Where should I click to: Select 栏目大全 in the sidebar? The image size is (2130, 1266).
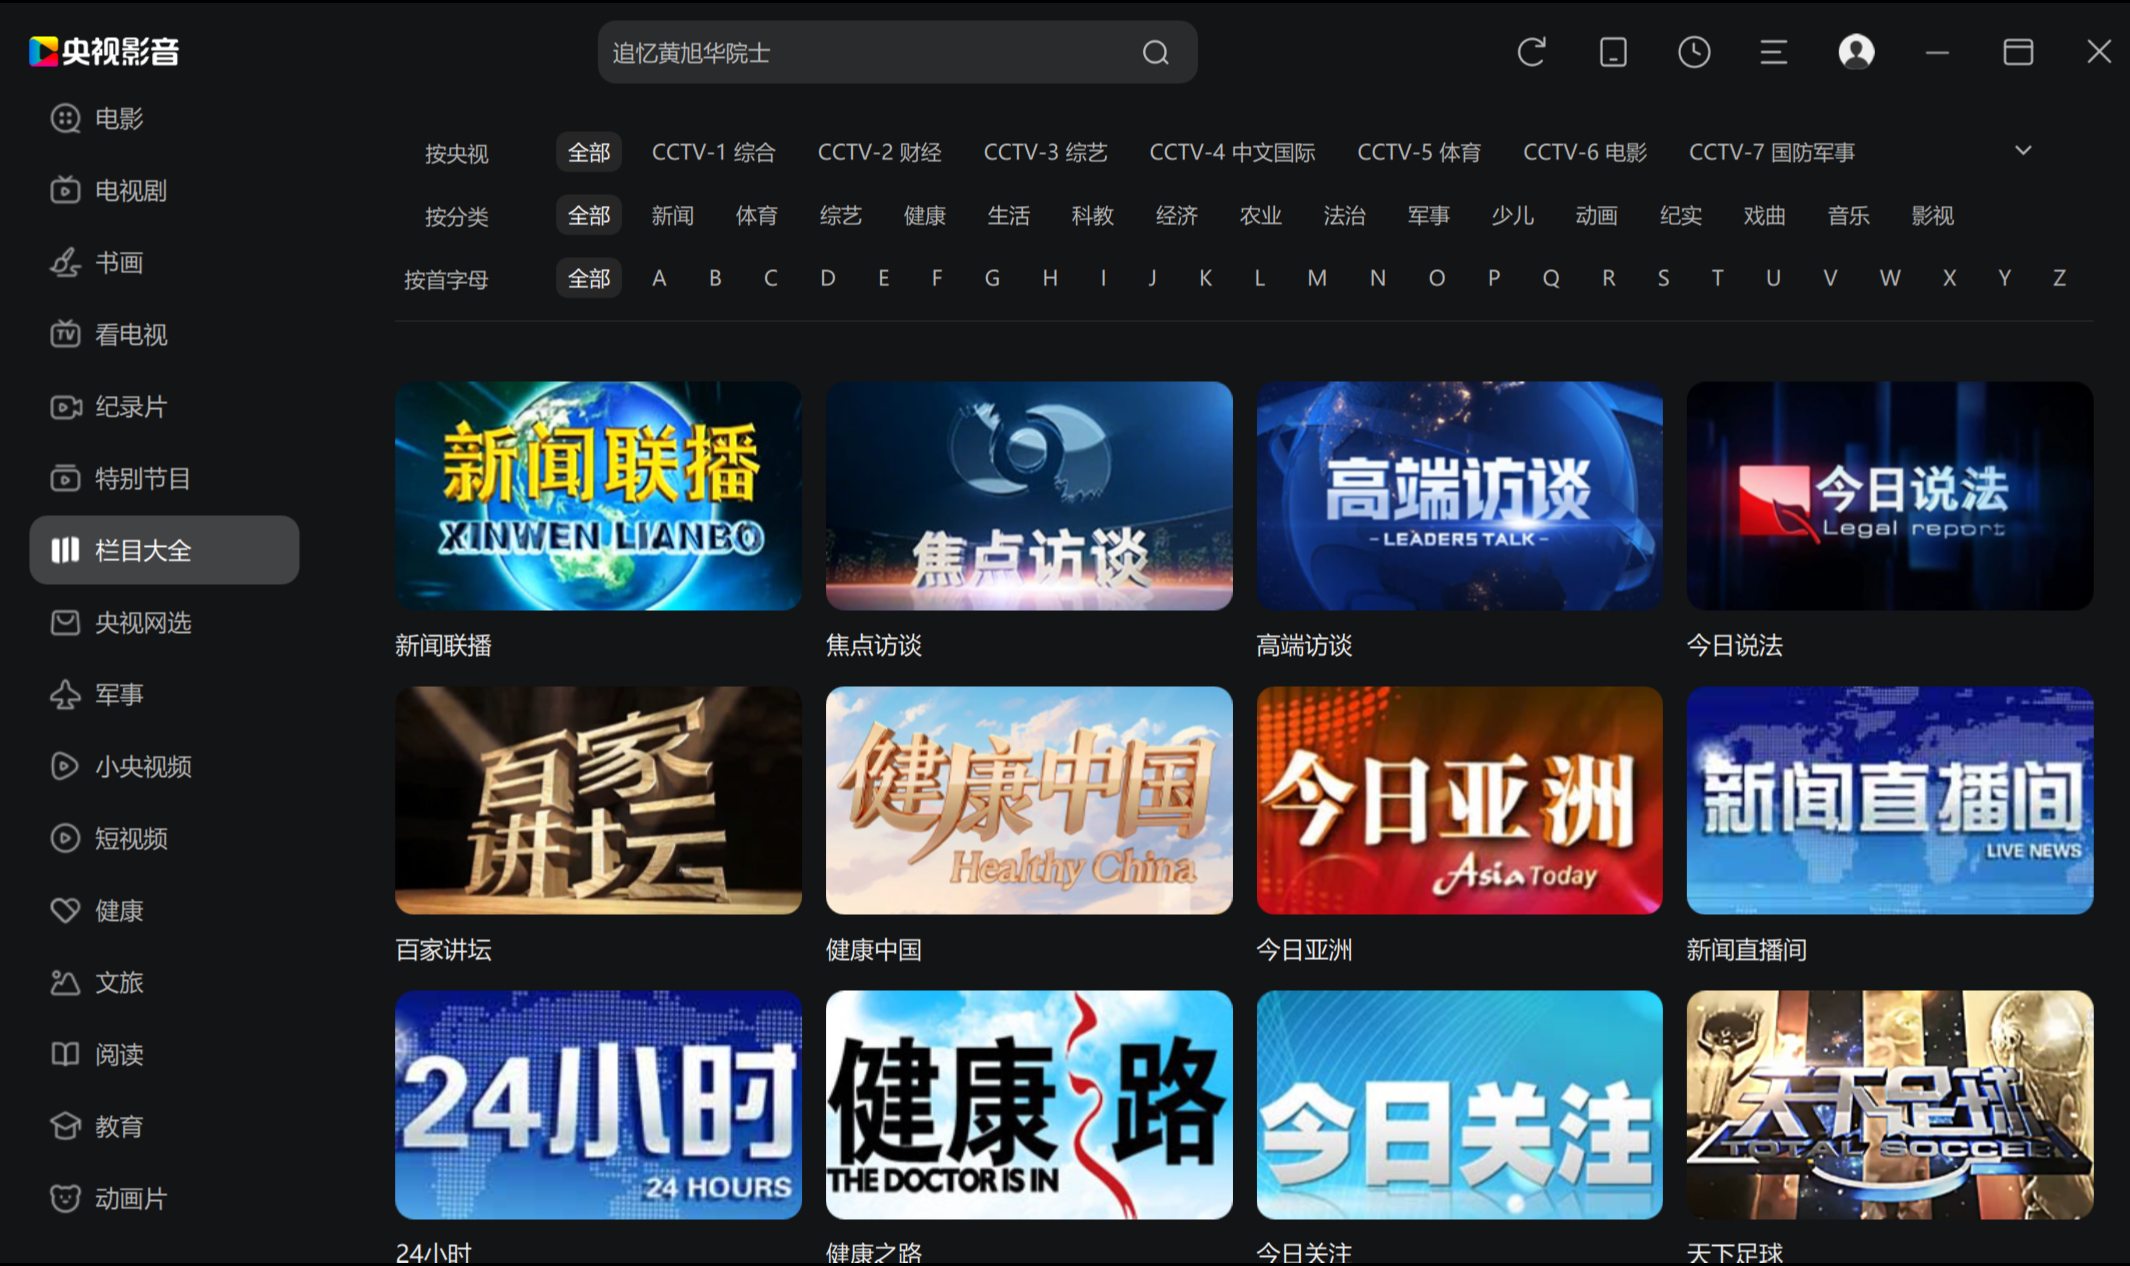pyautogui.click(x=164, y=550)
